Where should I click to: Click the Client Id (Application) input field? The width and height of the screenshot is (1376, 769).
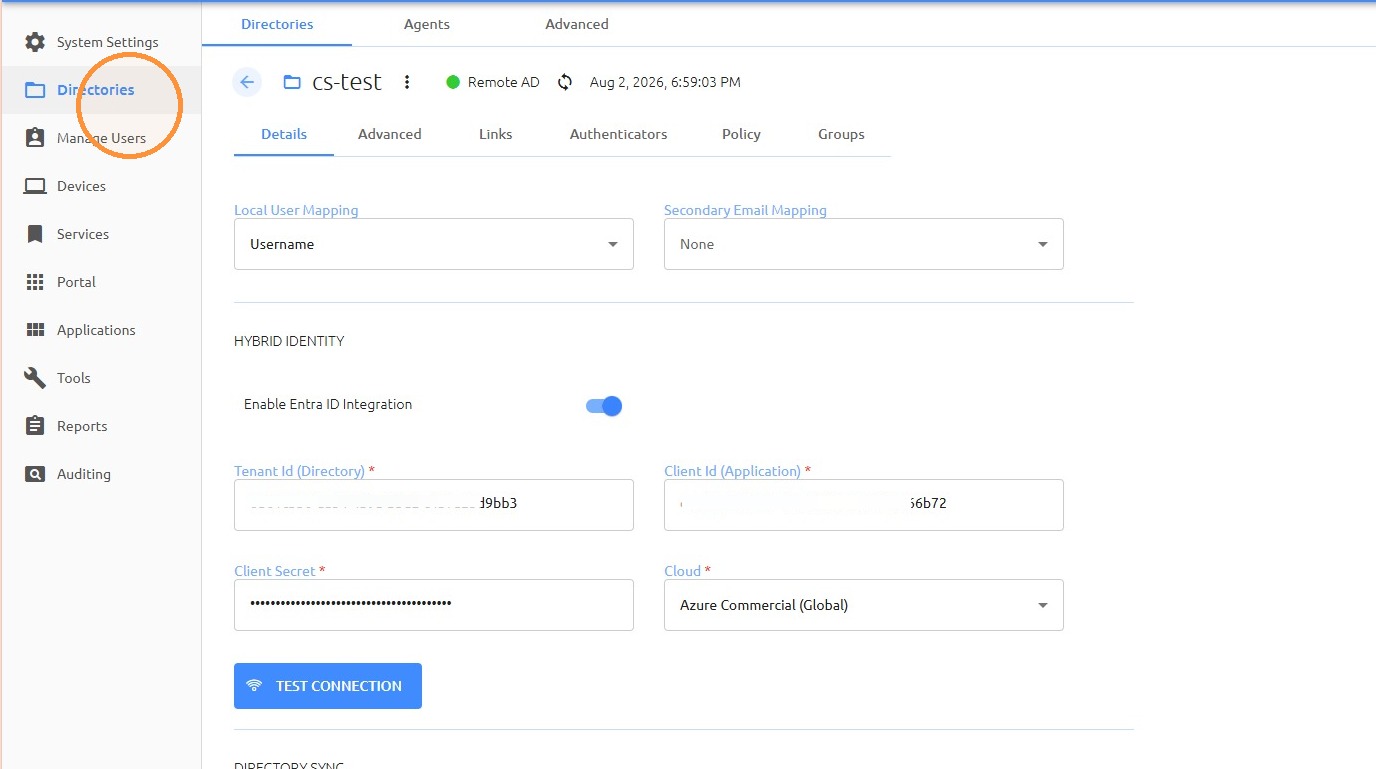click(864, 505)
